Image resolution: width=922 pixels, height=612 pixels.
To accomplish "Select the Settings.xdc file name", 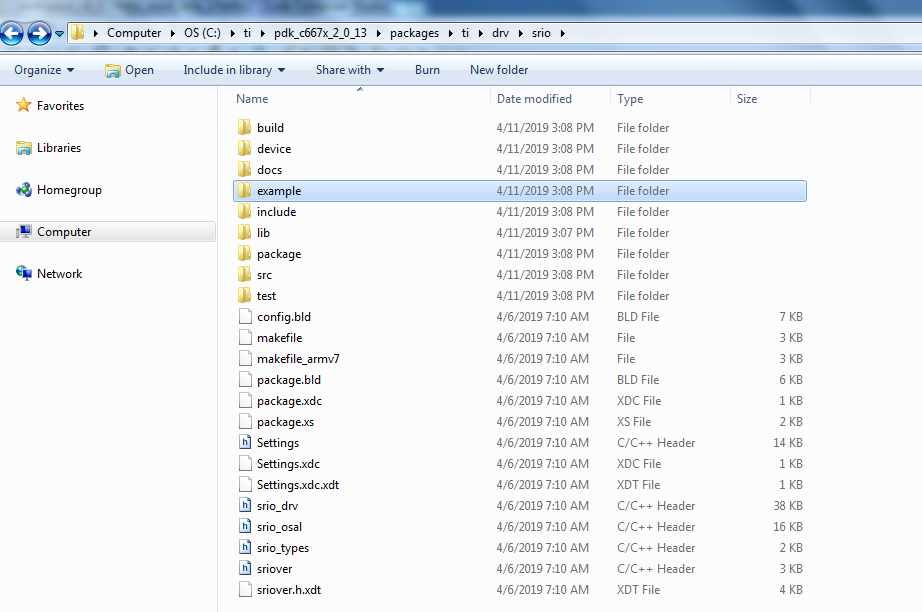I will click(x=288, y=464).
